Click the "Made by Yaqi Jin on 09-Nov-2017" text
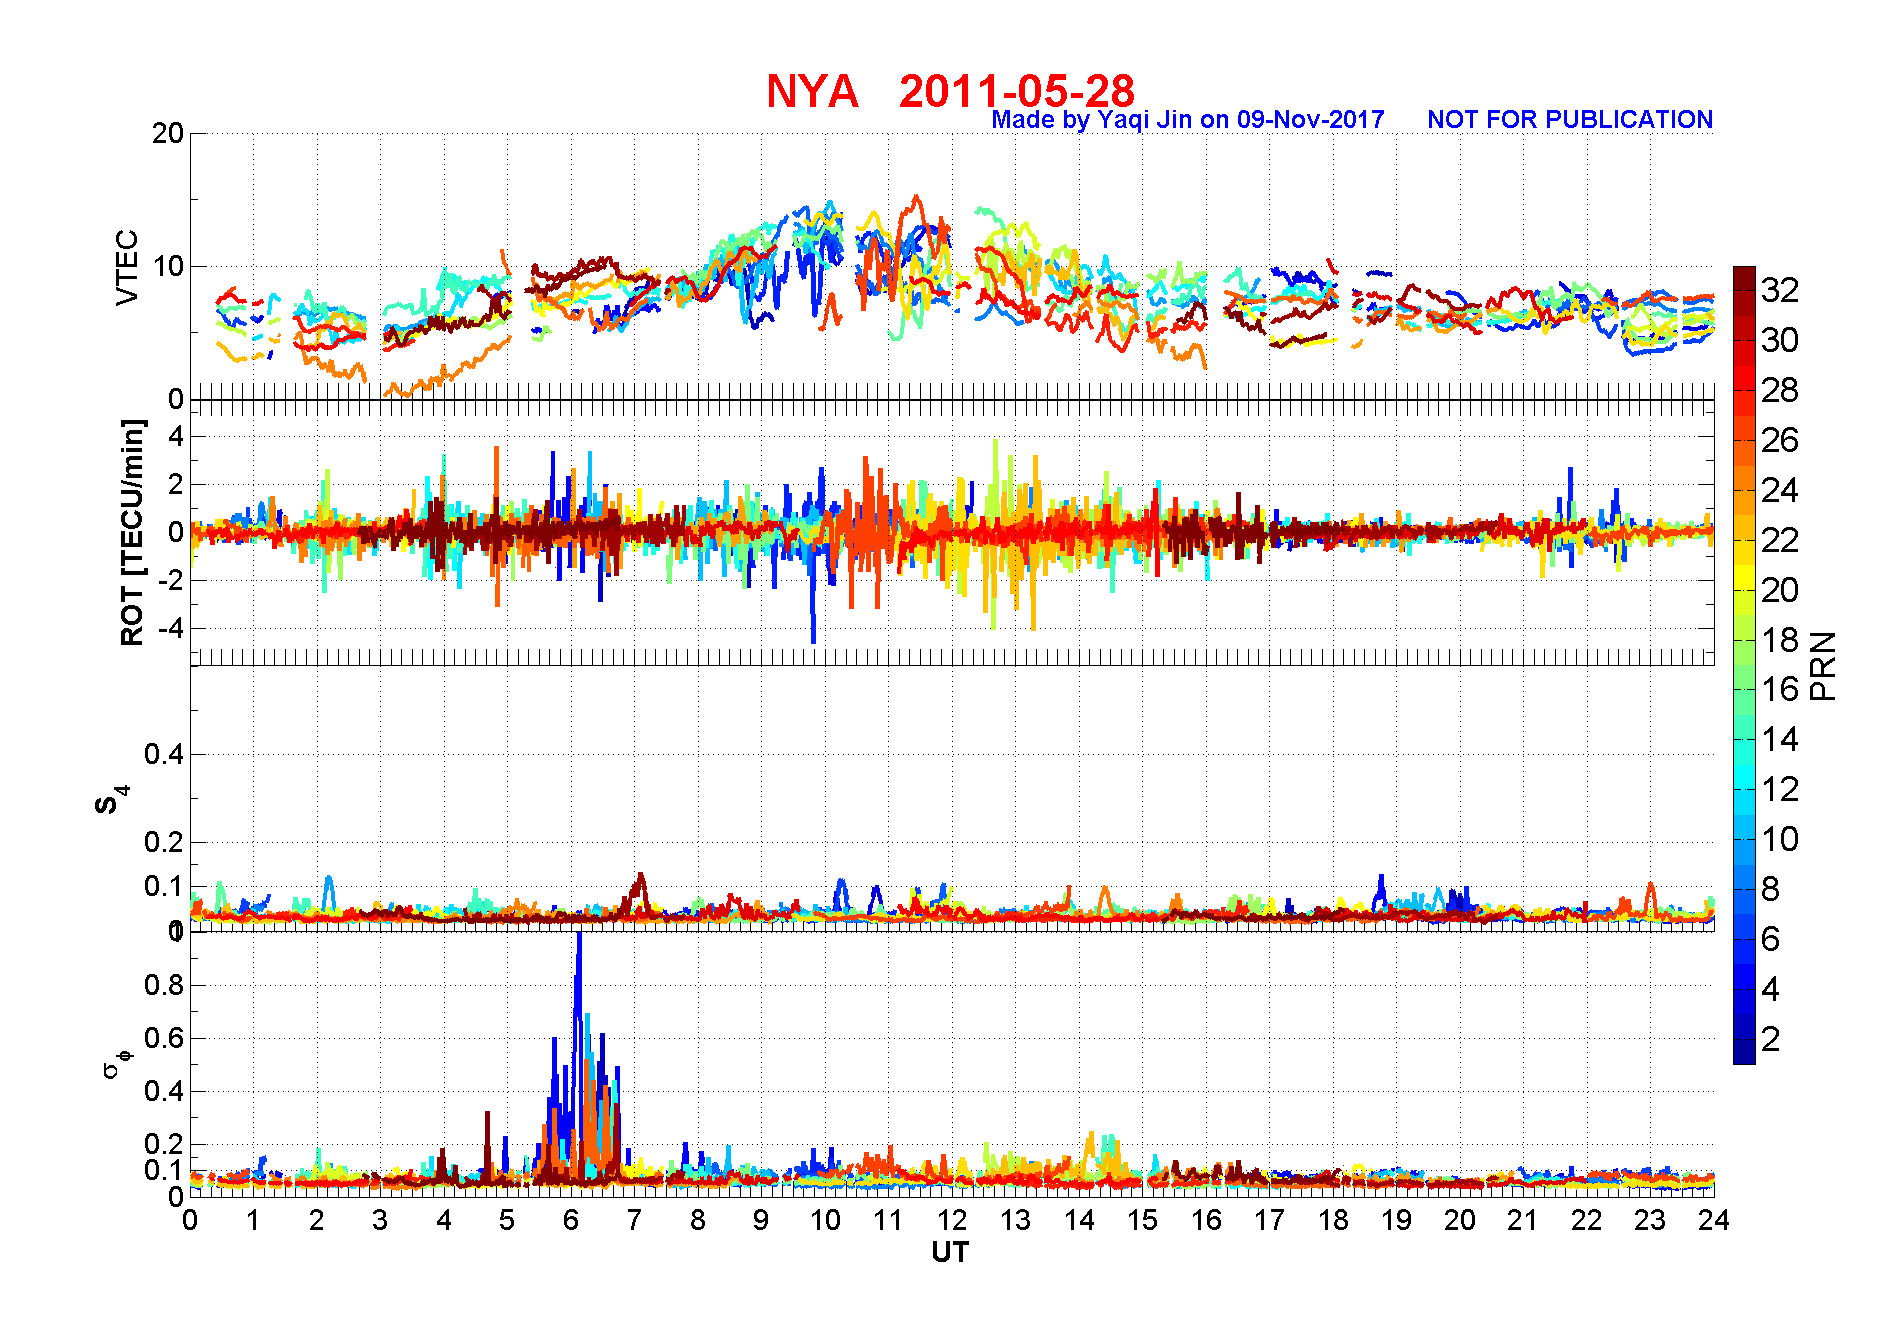The image size is (1904, 1330). point(1187,120)
